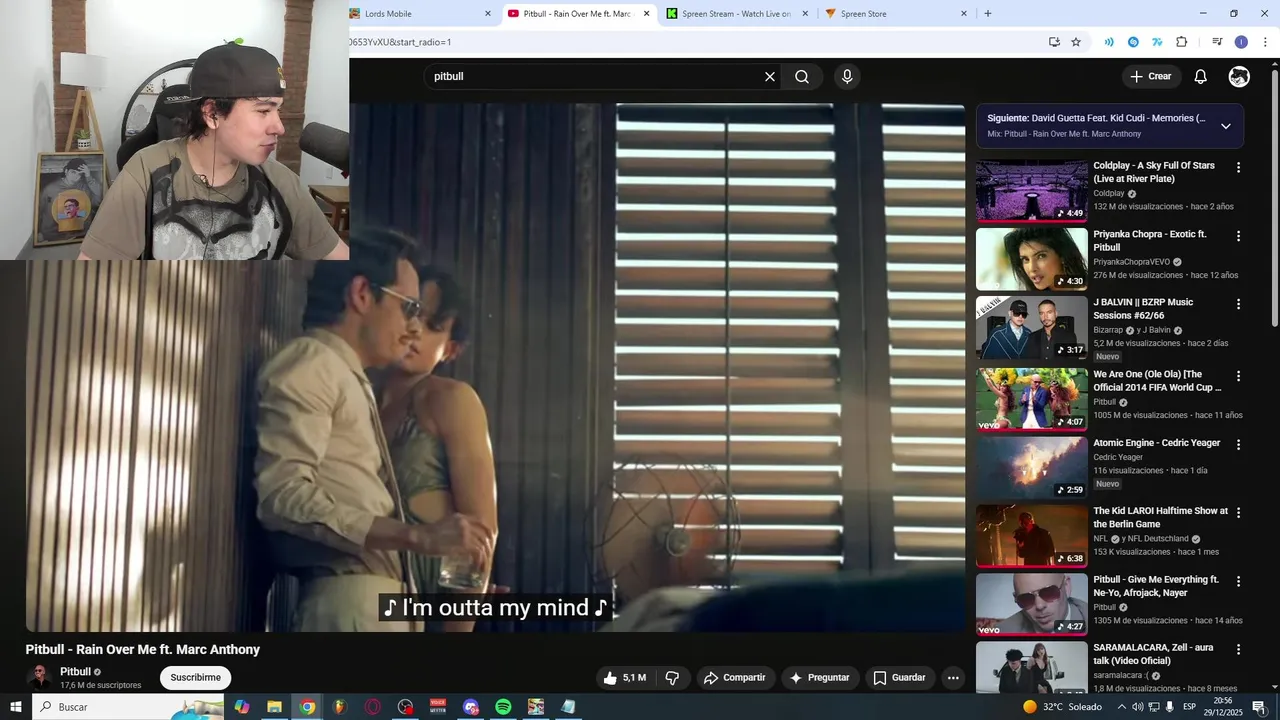Show hidden system tray icons

coord(1121,707)
